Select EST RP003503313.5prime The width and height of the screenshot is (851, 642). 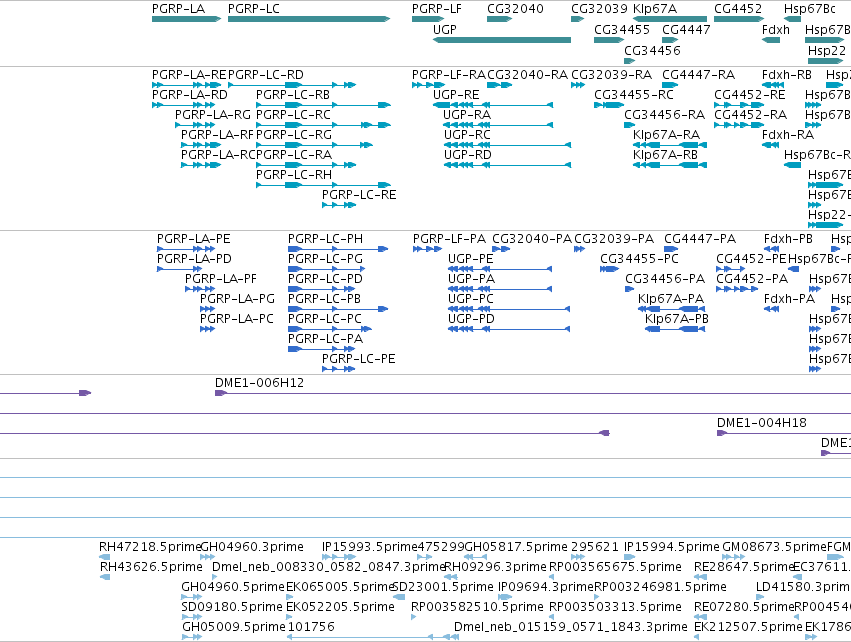point(615,606)
